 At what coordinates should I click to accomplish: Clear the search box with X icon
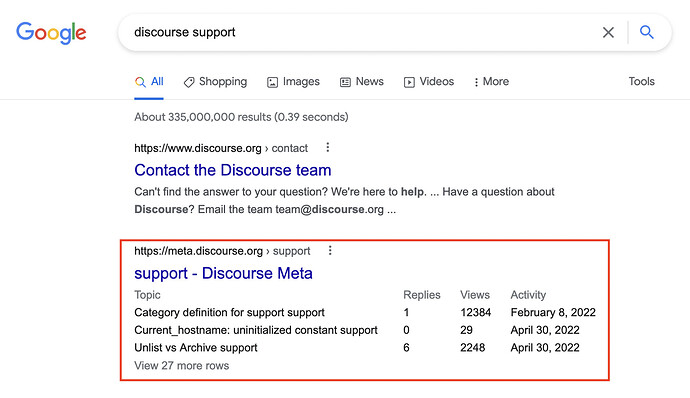(608, 32)
